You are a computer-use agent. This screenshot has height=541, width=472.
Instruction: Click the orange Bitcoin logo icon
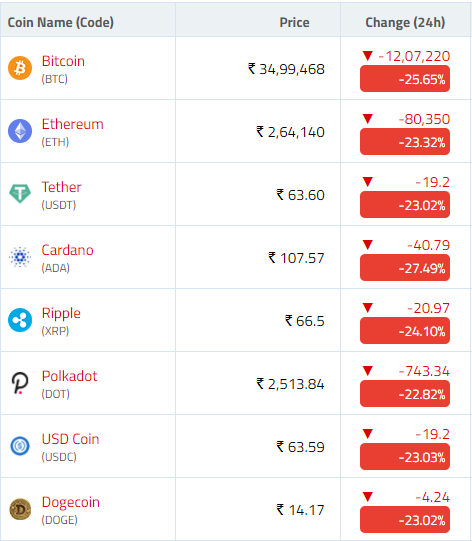20,68
